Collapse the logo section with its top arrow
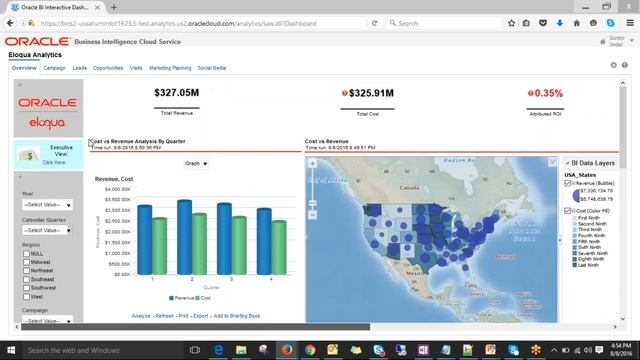Image resolution: width=640 pixels, height=360 pixels. tap(20, 85)
